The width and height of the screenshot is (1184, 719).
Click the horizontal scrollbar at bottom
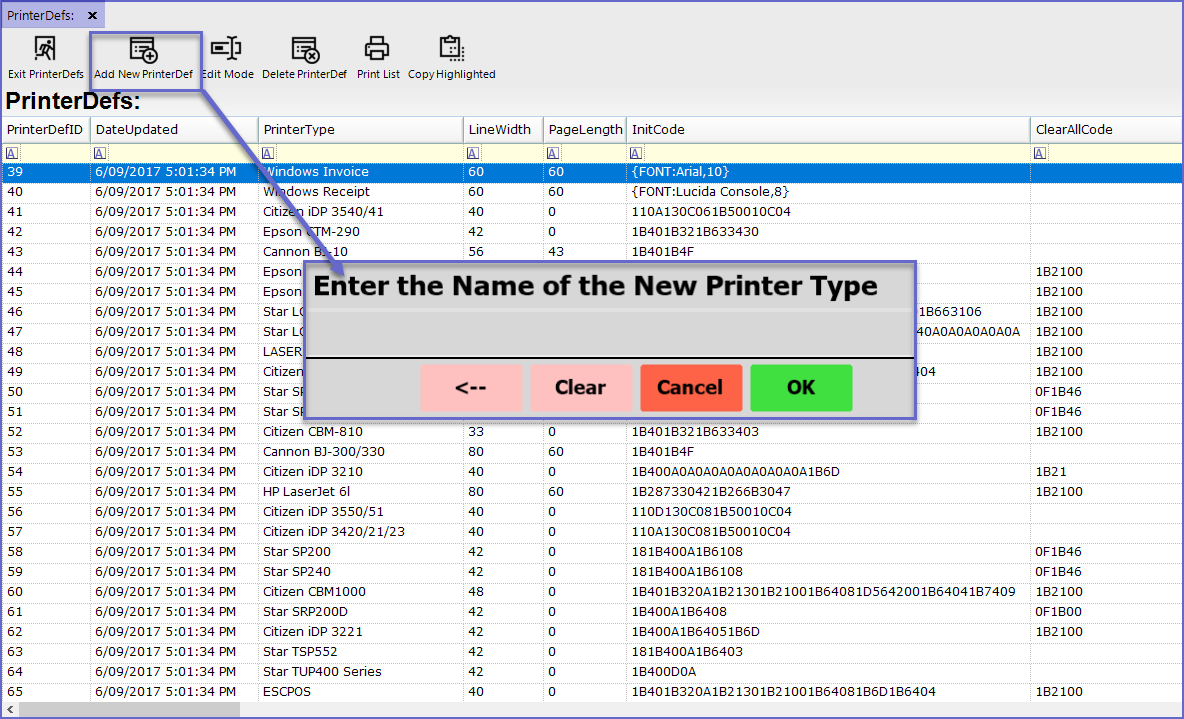pos(130,709)
